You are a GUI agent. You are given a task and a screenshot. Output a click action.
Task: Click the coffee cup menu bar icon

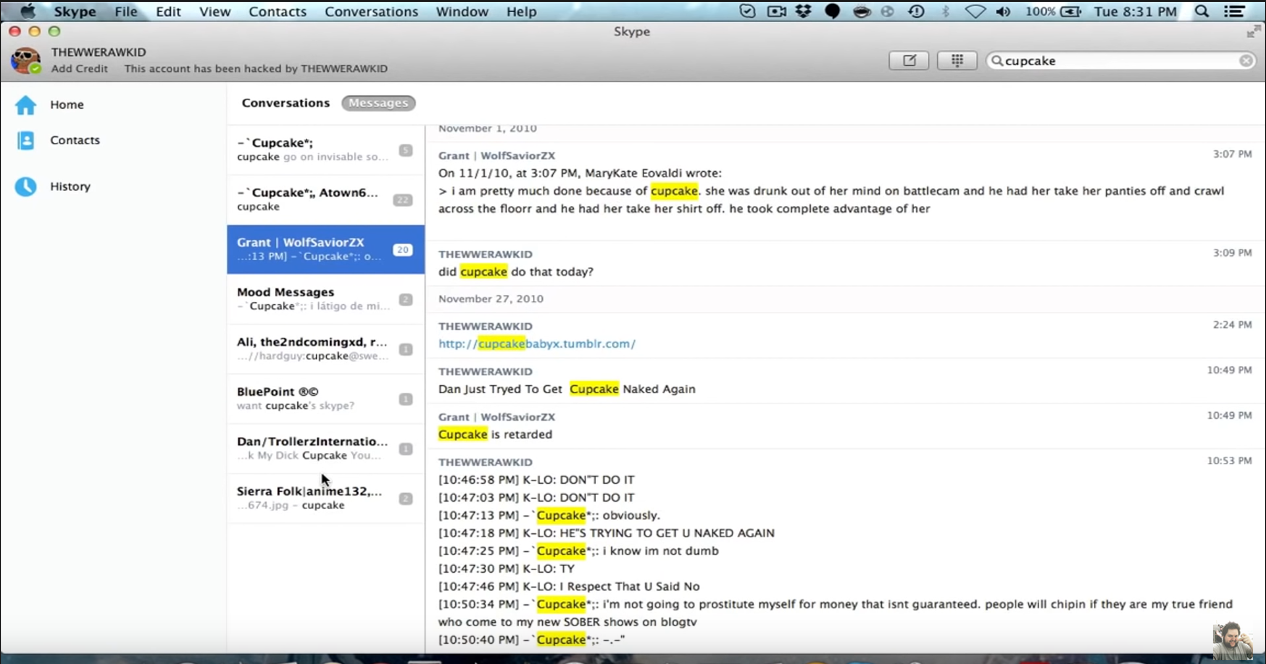861,12
